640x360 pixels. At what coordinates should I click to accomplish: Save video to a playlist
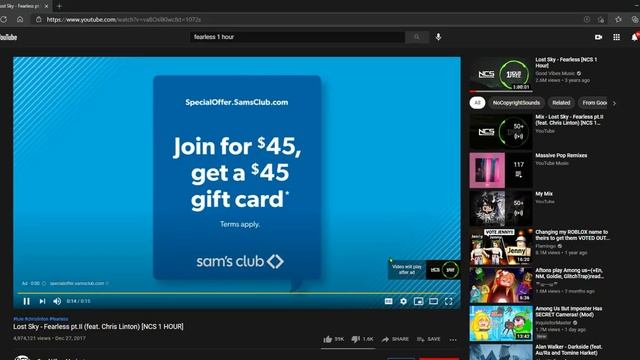[x=429, y=339]
